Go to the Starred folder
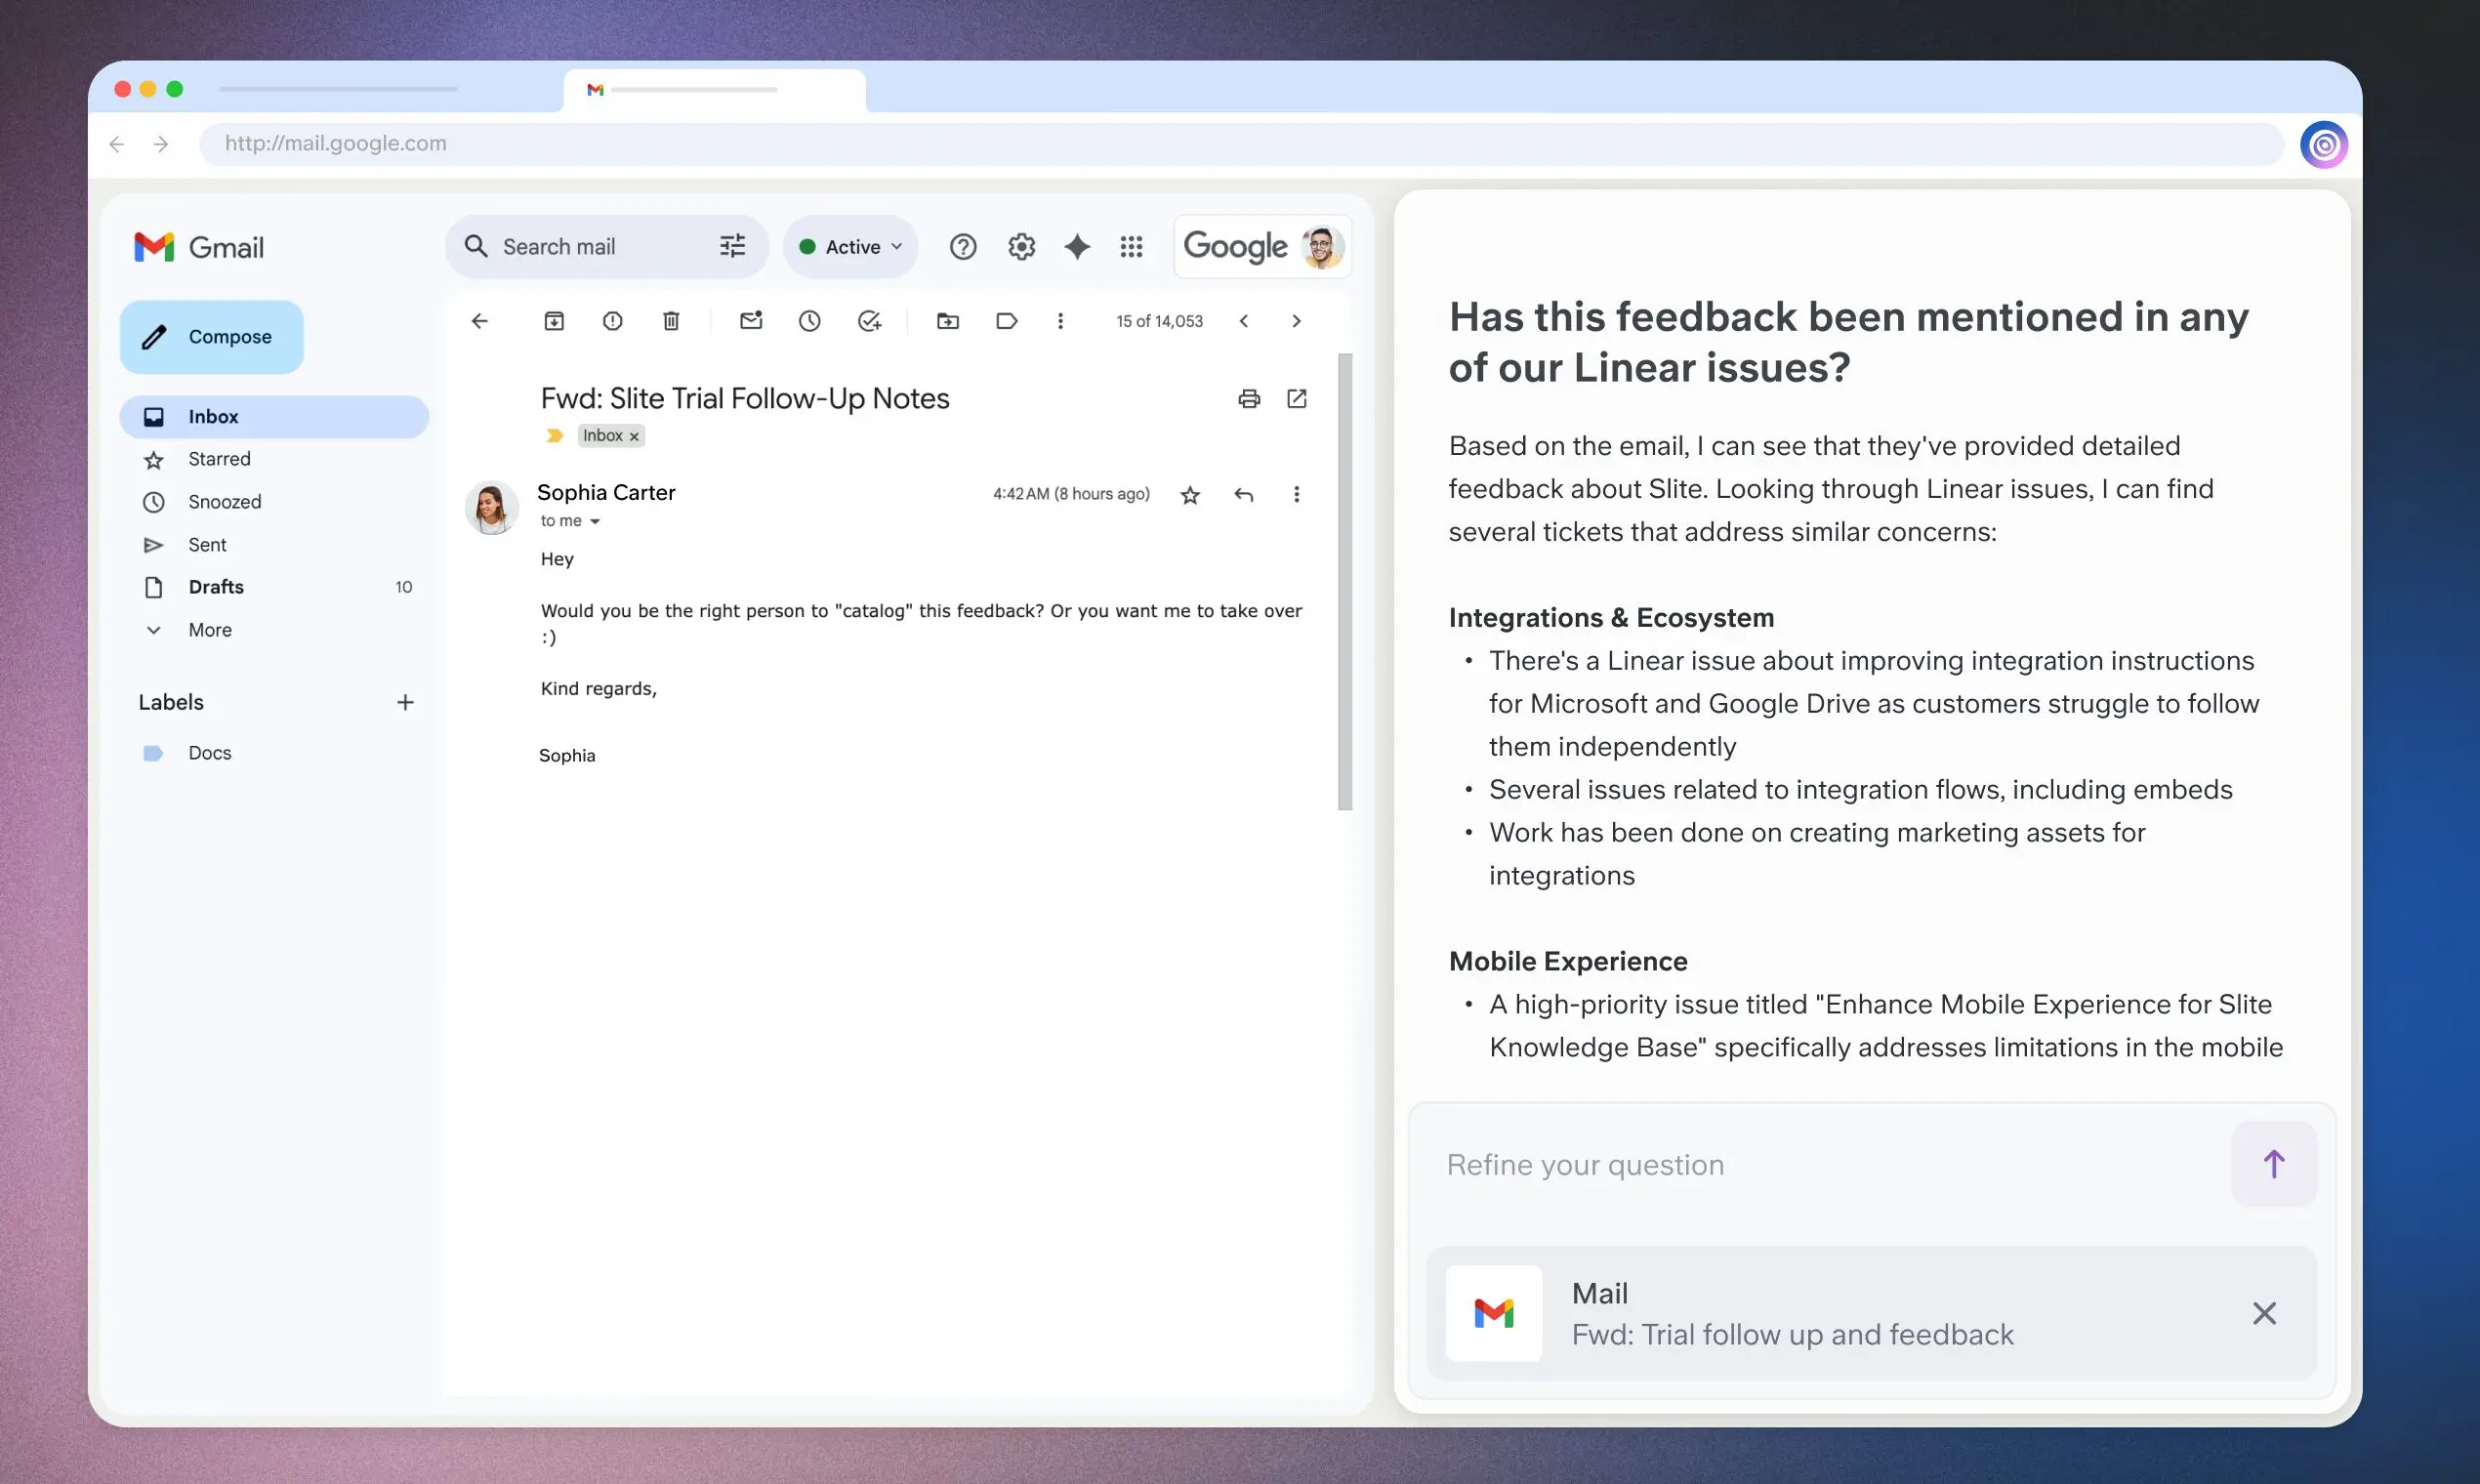The height and width of the screenshot is (1484, 2480). tap(219, 459)
